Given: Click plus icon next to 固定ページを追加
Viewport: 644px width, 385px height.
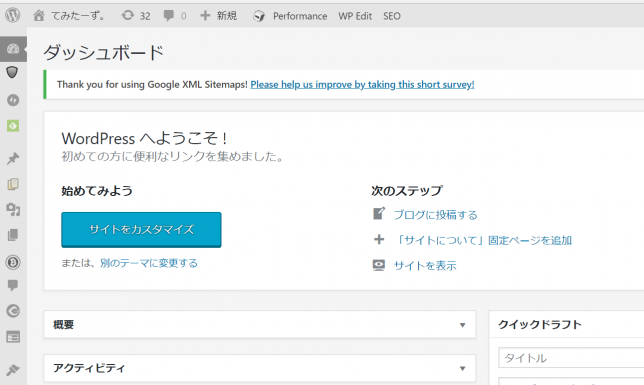Looking at the screenshot, I should tap(379, 240).
